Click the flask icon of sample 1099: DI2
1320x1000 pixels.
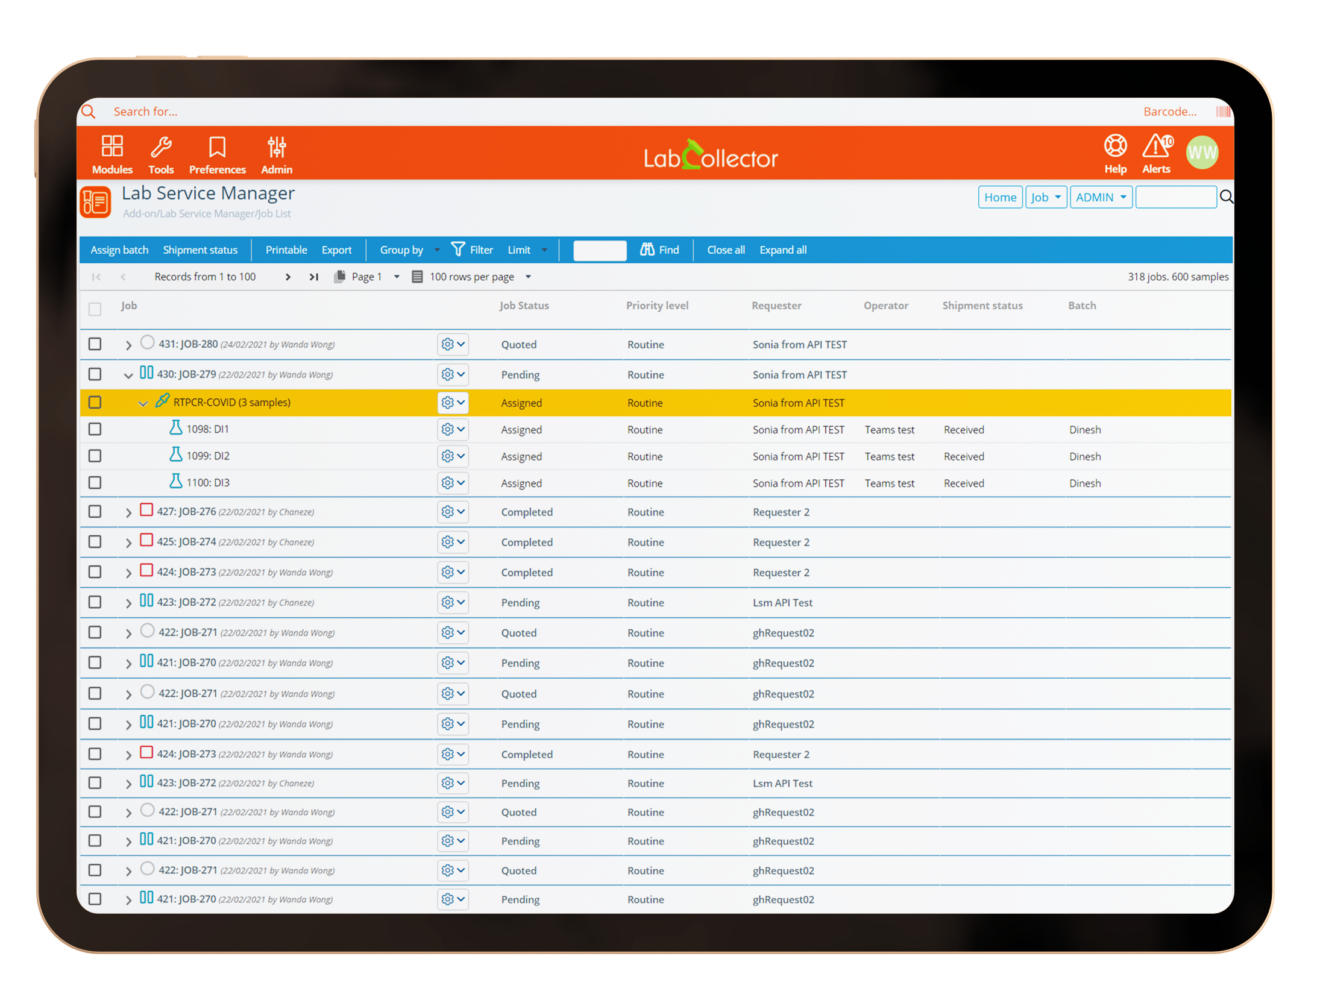pyautogui.click(x=176, y=454)
